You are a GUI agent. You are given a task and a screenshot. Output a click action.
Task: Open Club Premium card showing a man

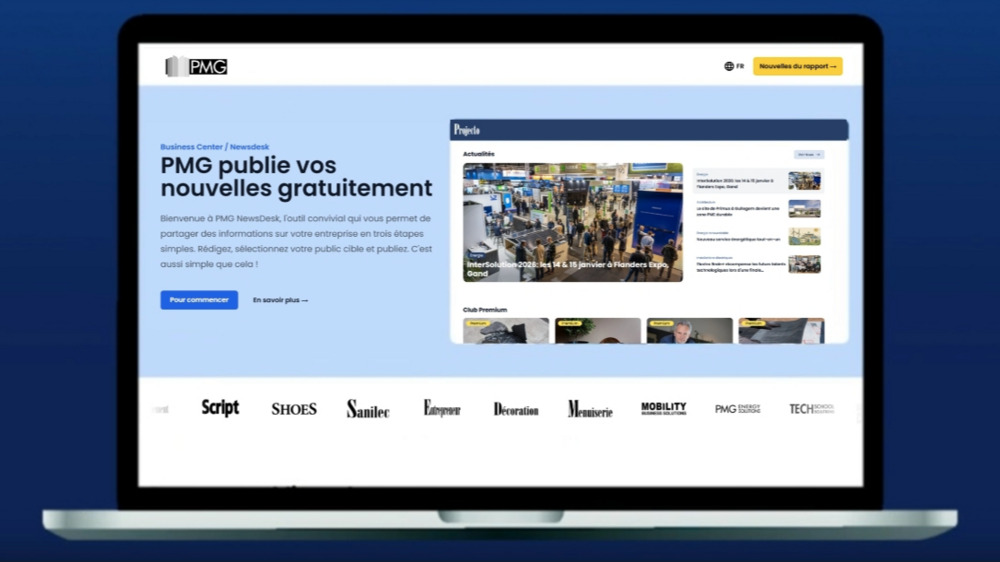pyautogui.click(x=689, y=330)
